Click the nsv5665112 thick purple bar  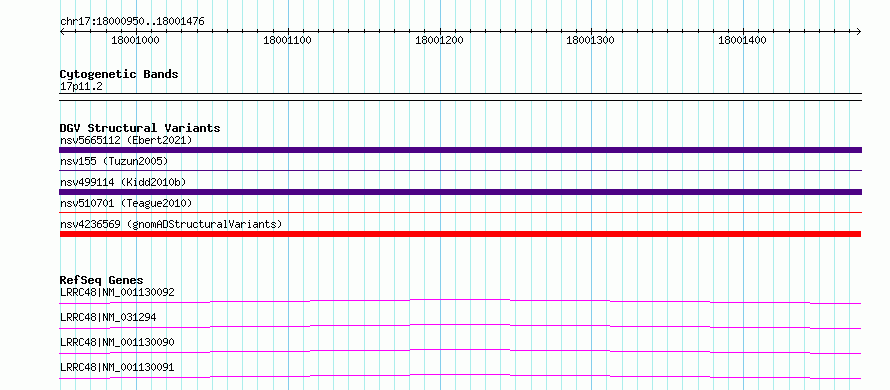460,150
